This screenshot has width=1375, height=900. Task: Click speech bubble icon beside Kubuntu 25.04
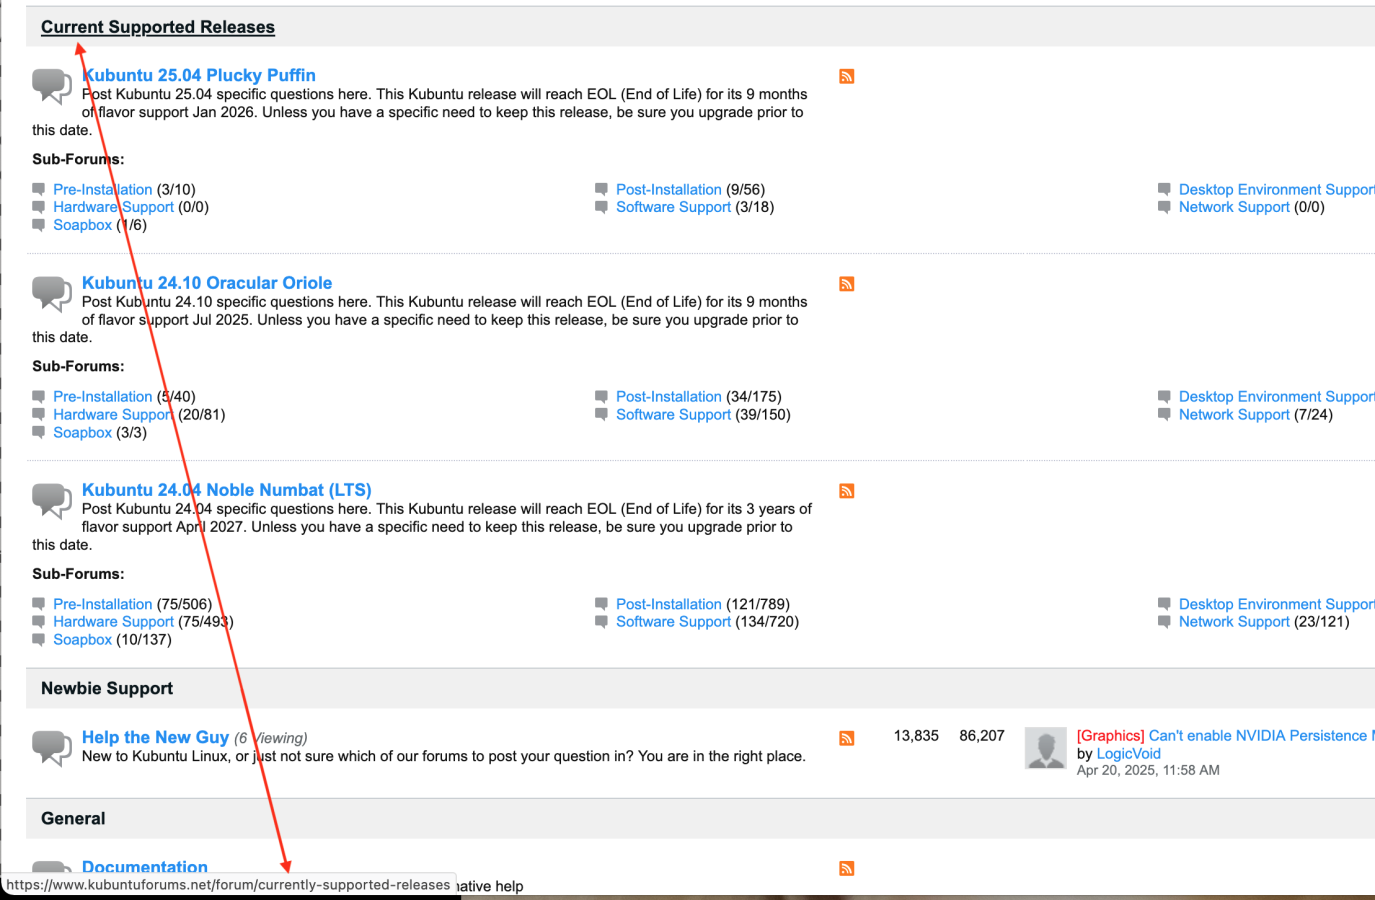pos(52,86)
